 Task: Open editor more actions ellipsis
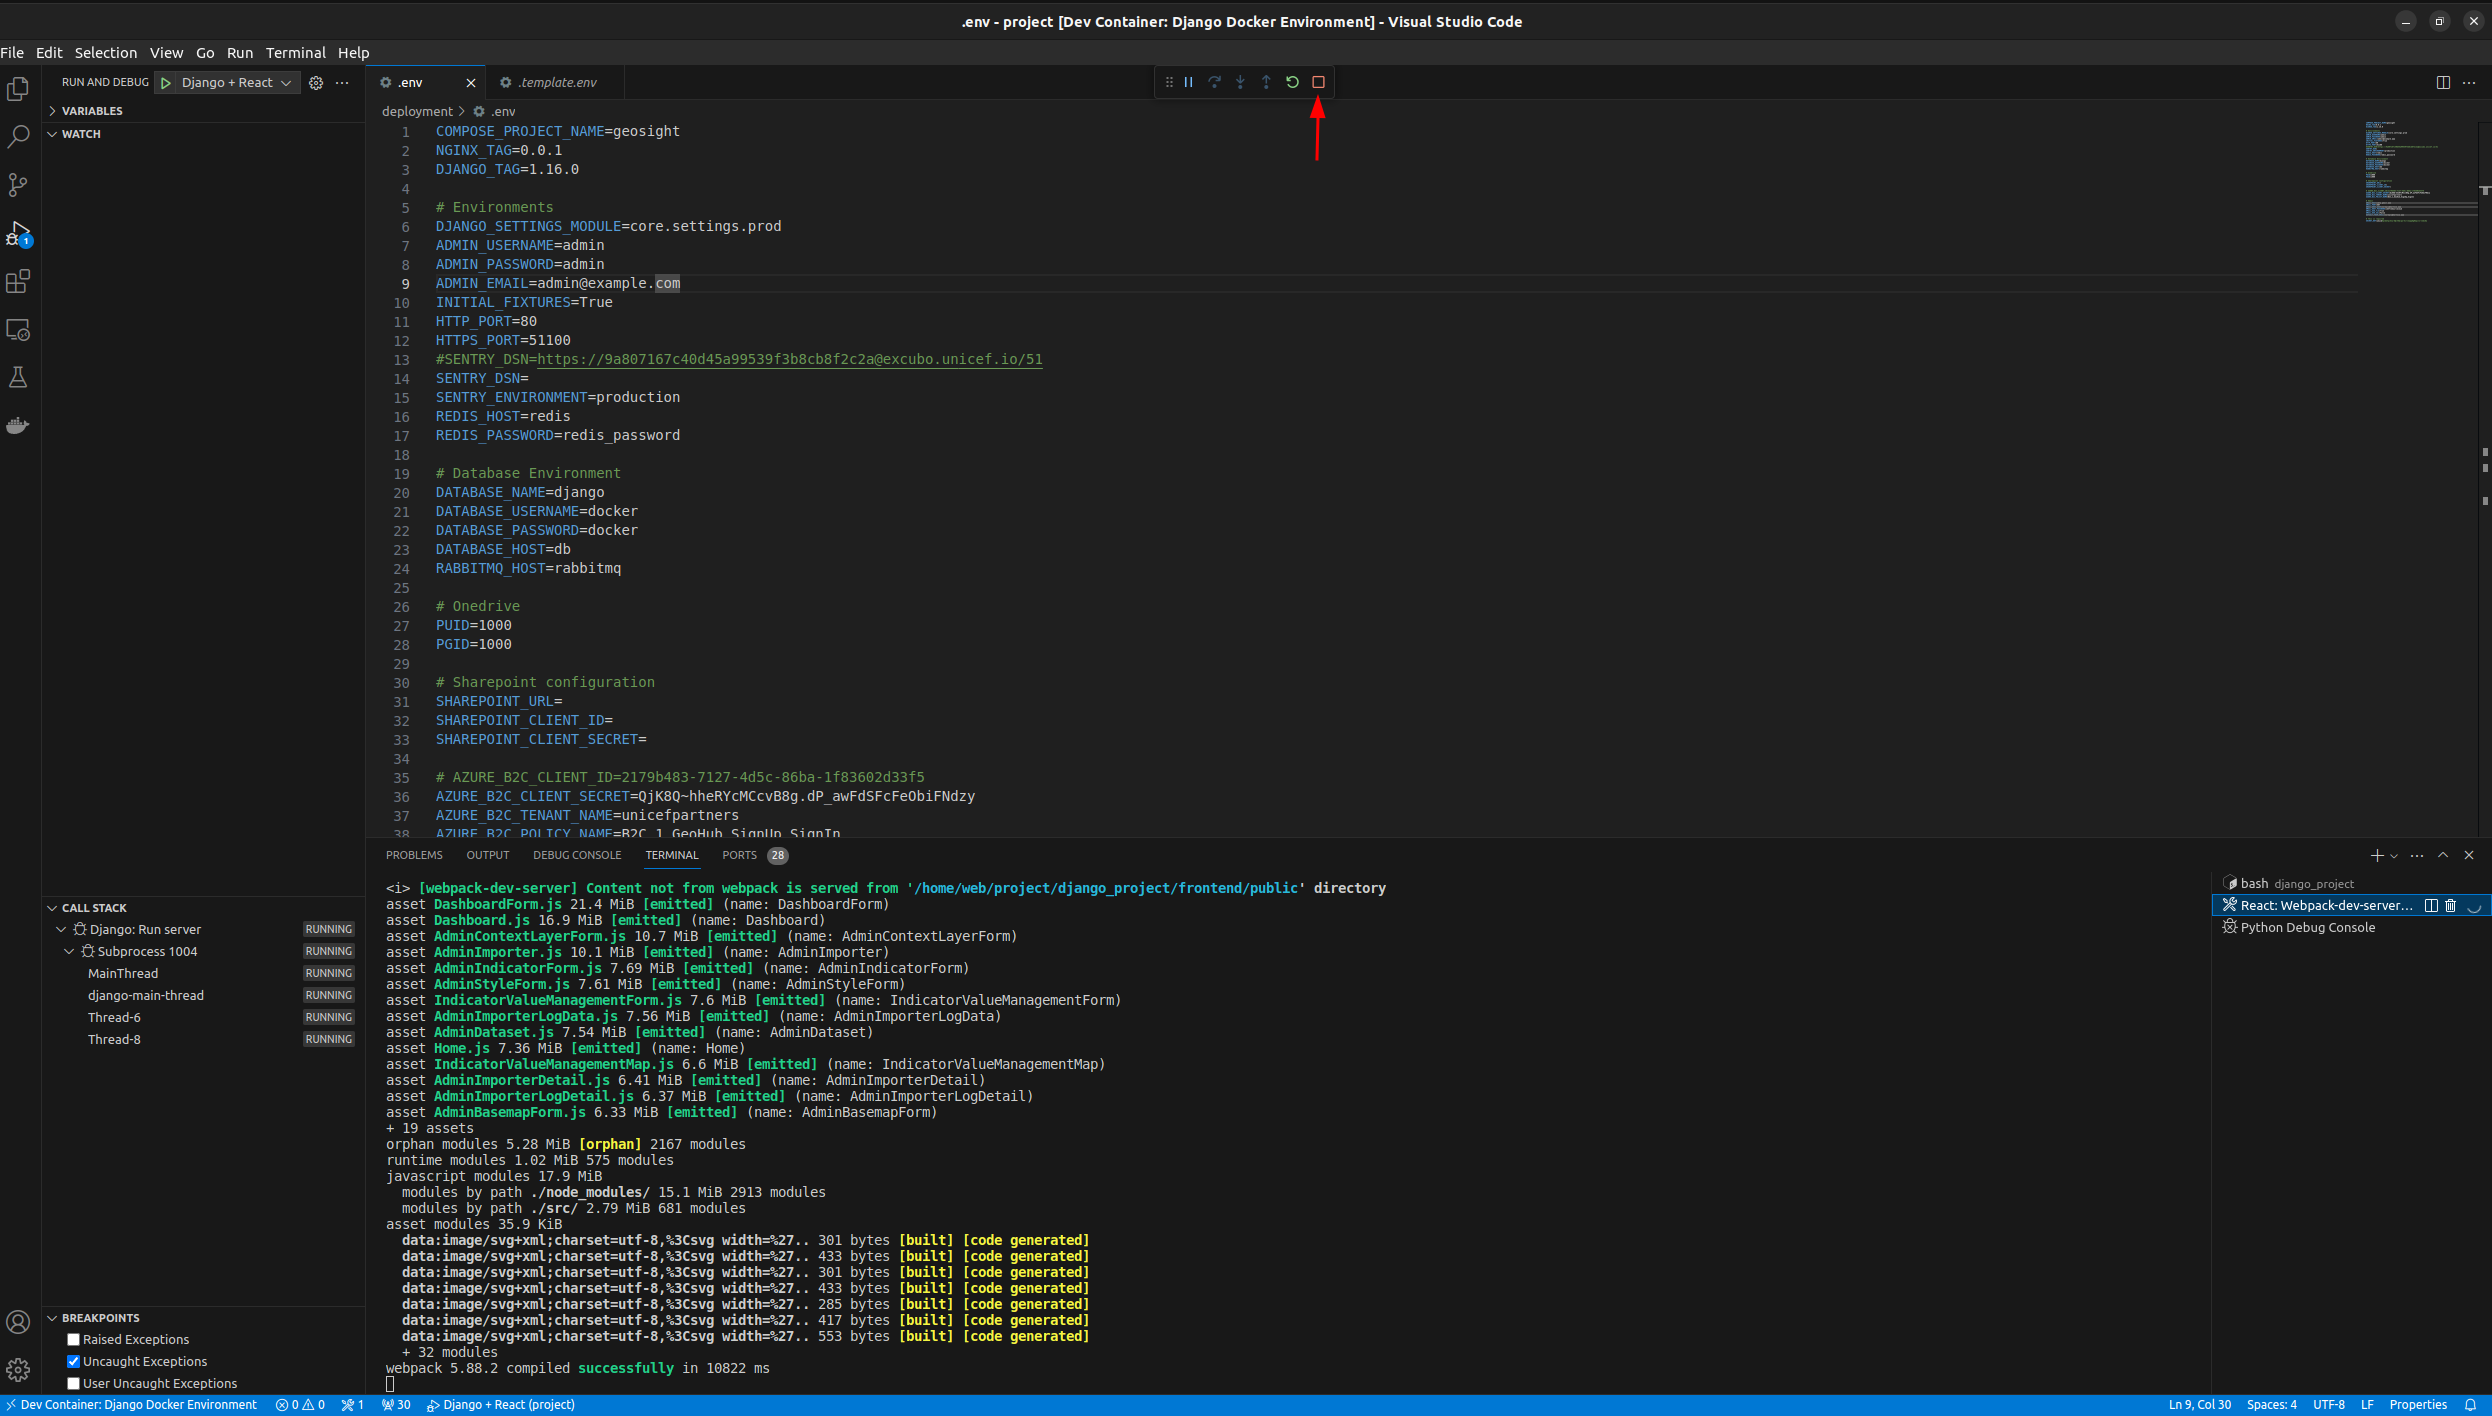[x=2469, y=83]
